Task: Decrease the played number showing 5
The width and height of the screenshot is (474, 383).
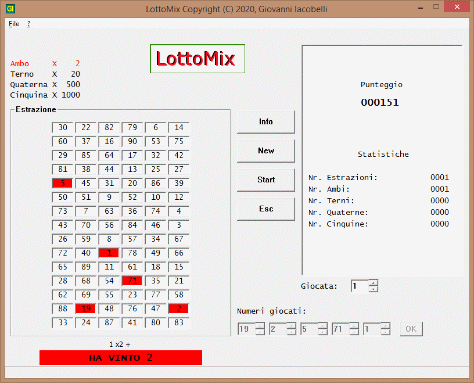Action: tap(323, 332)
